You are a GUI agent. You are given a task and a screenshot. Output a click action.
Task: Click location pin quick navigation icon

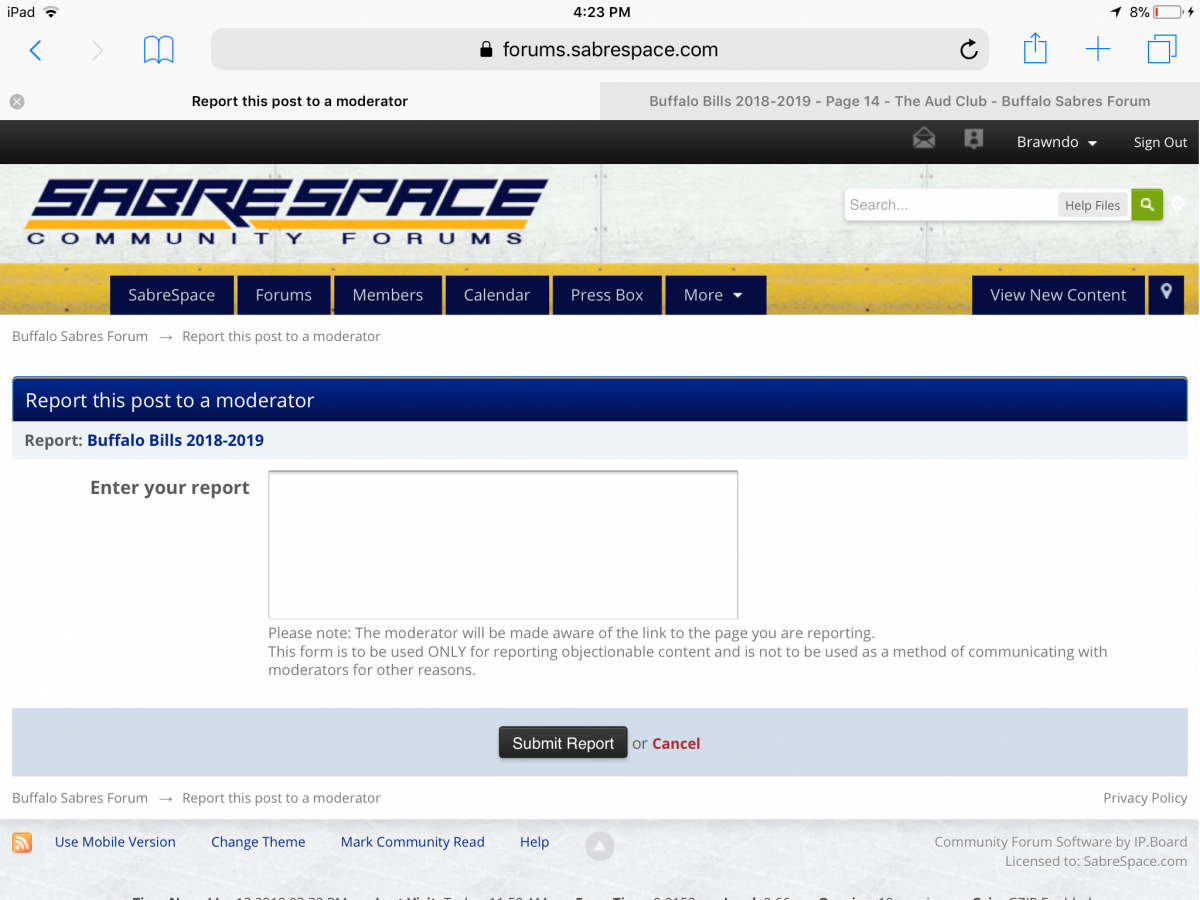(1166, 294)
